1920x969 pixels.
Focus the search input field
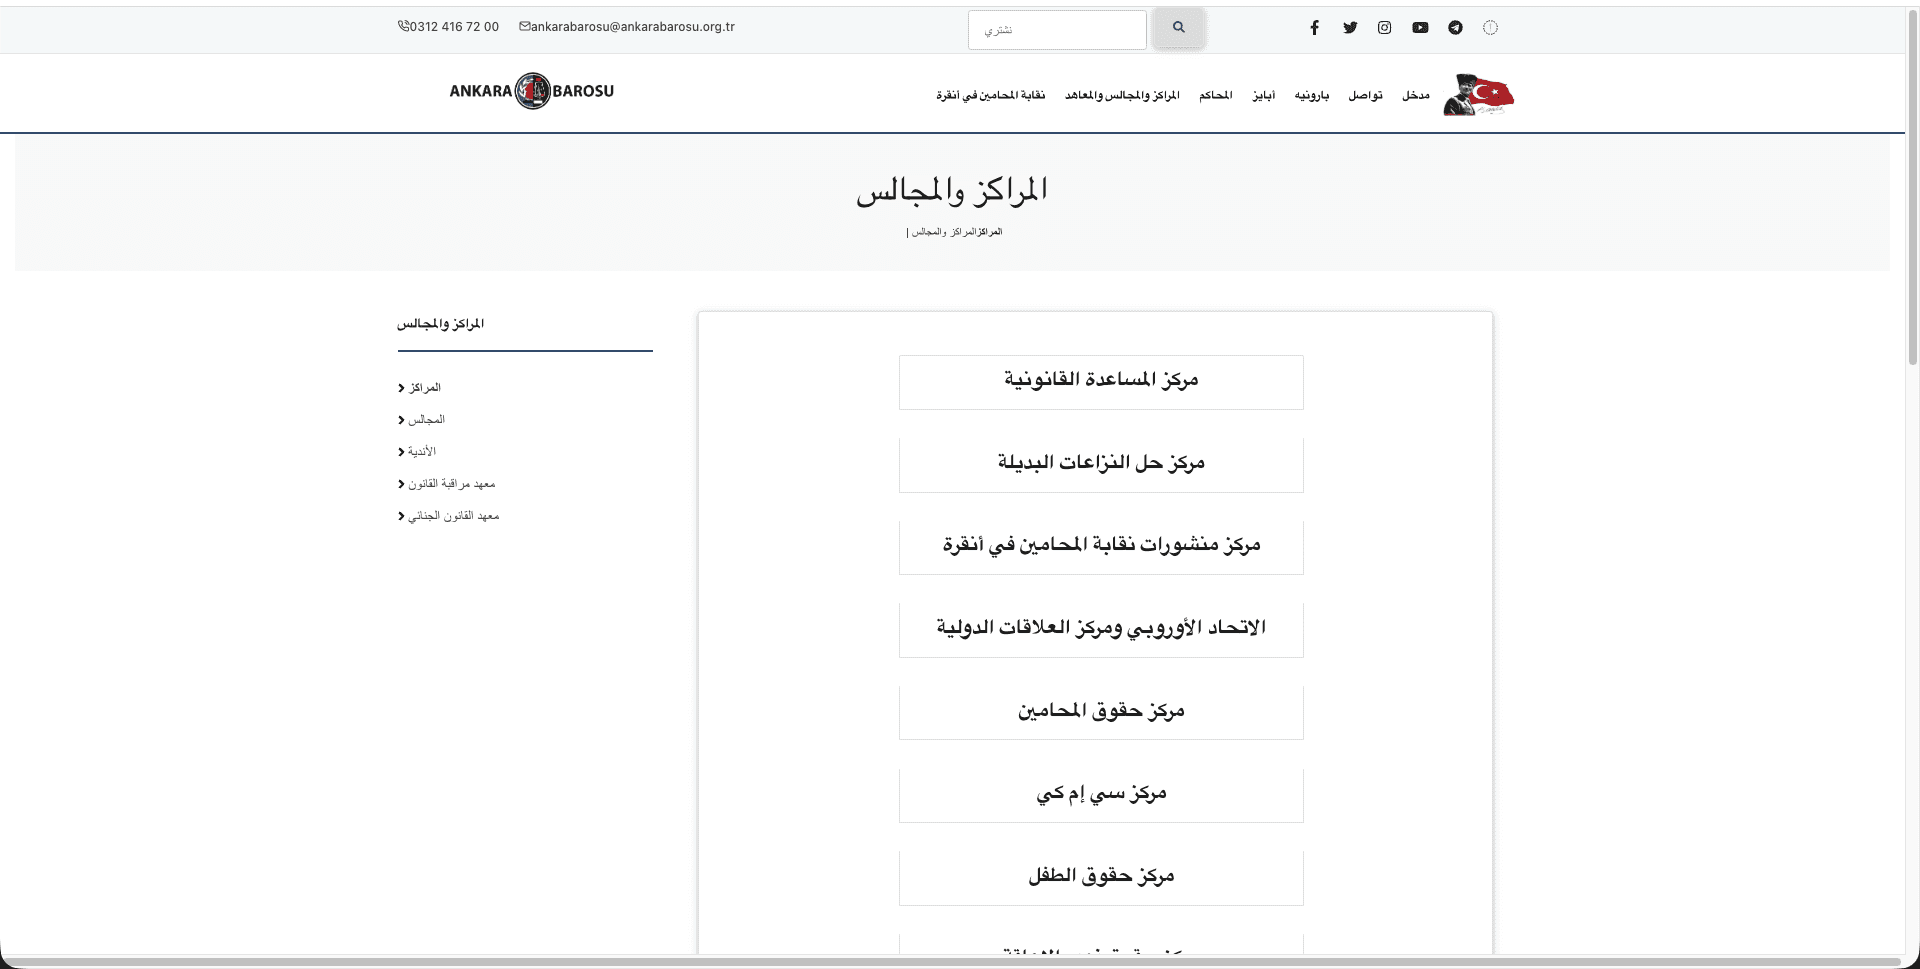point(1057,30)
